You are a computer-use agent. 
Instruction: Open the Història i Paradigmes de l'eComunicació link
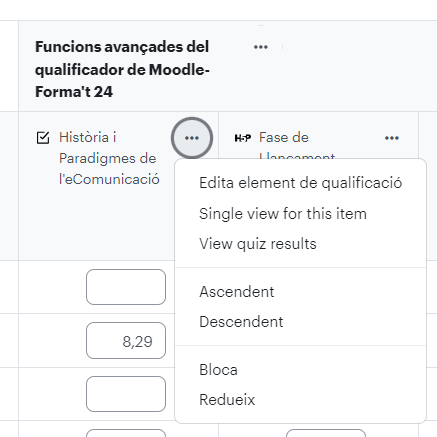[x=109, y=158]
